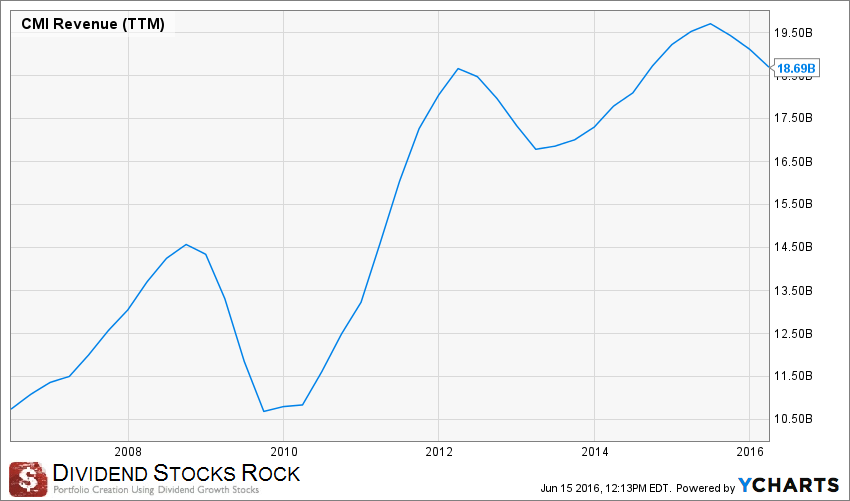Click the 2010 label on the x-axis

[x=283, y=450]
